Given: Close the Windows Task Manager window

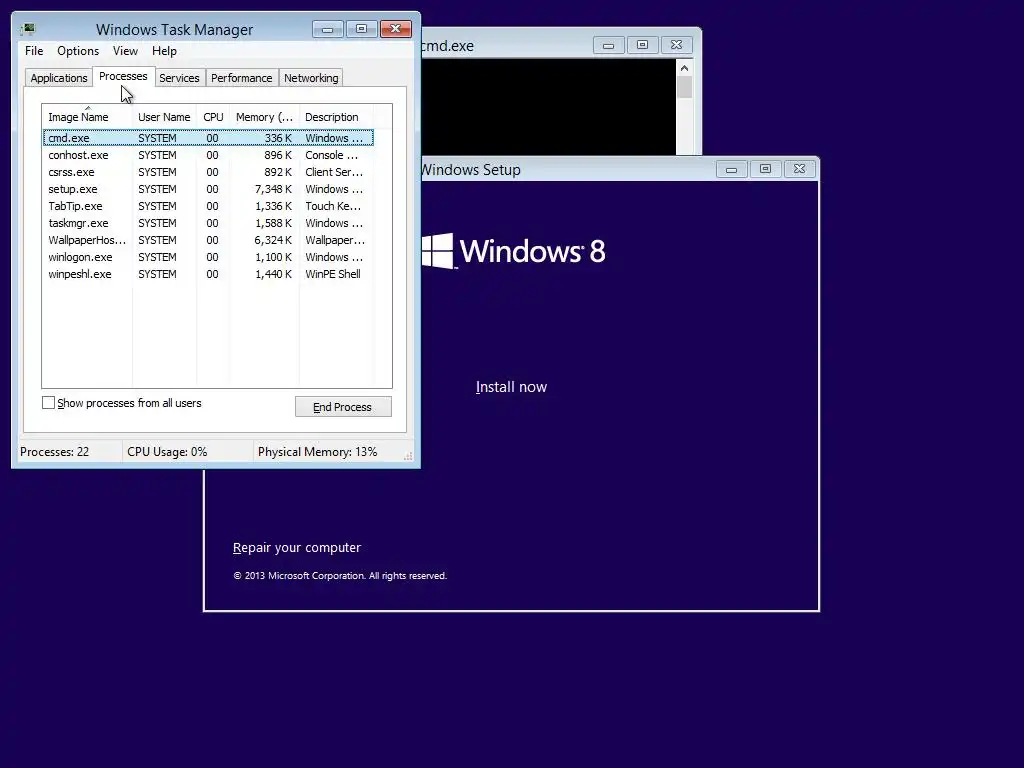Looking at the screenshot, I should coord(396,29).
